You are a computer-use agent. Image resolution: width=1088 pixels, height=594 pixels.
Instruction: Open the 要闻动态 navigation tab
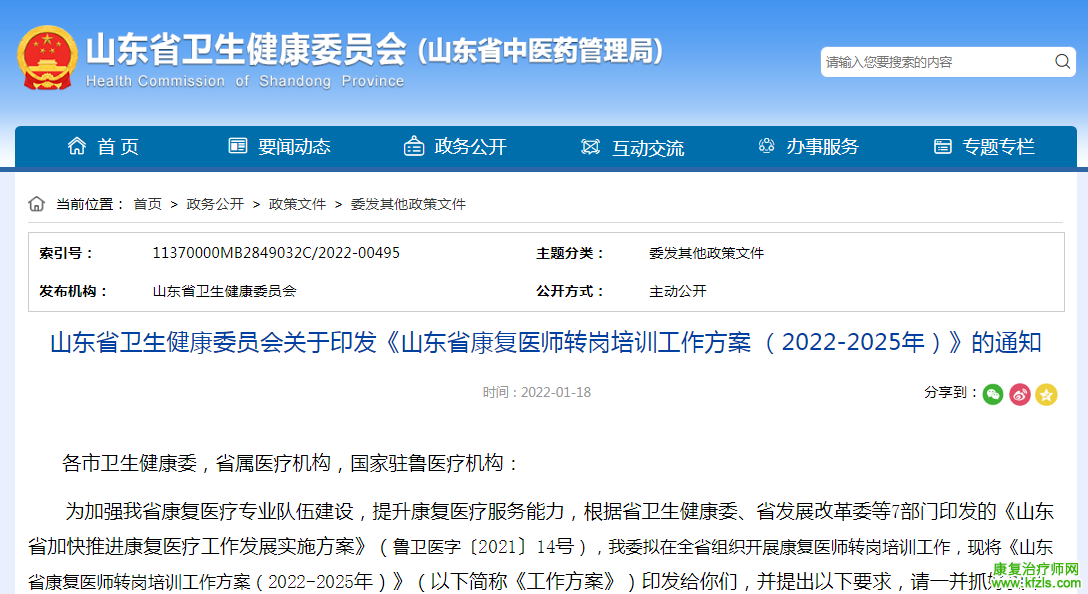tap(294, 147)
